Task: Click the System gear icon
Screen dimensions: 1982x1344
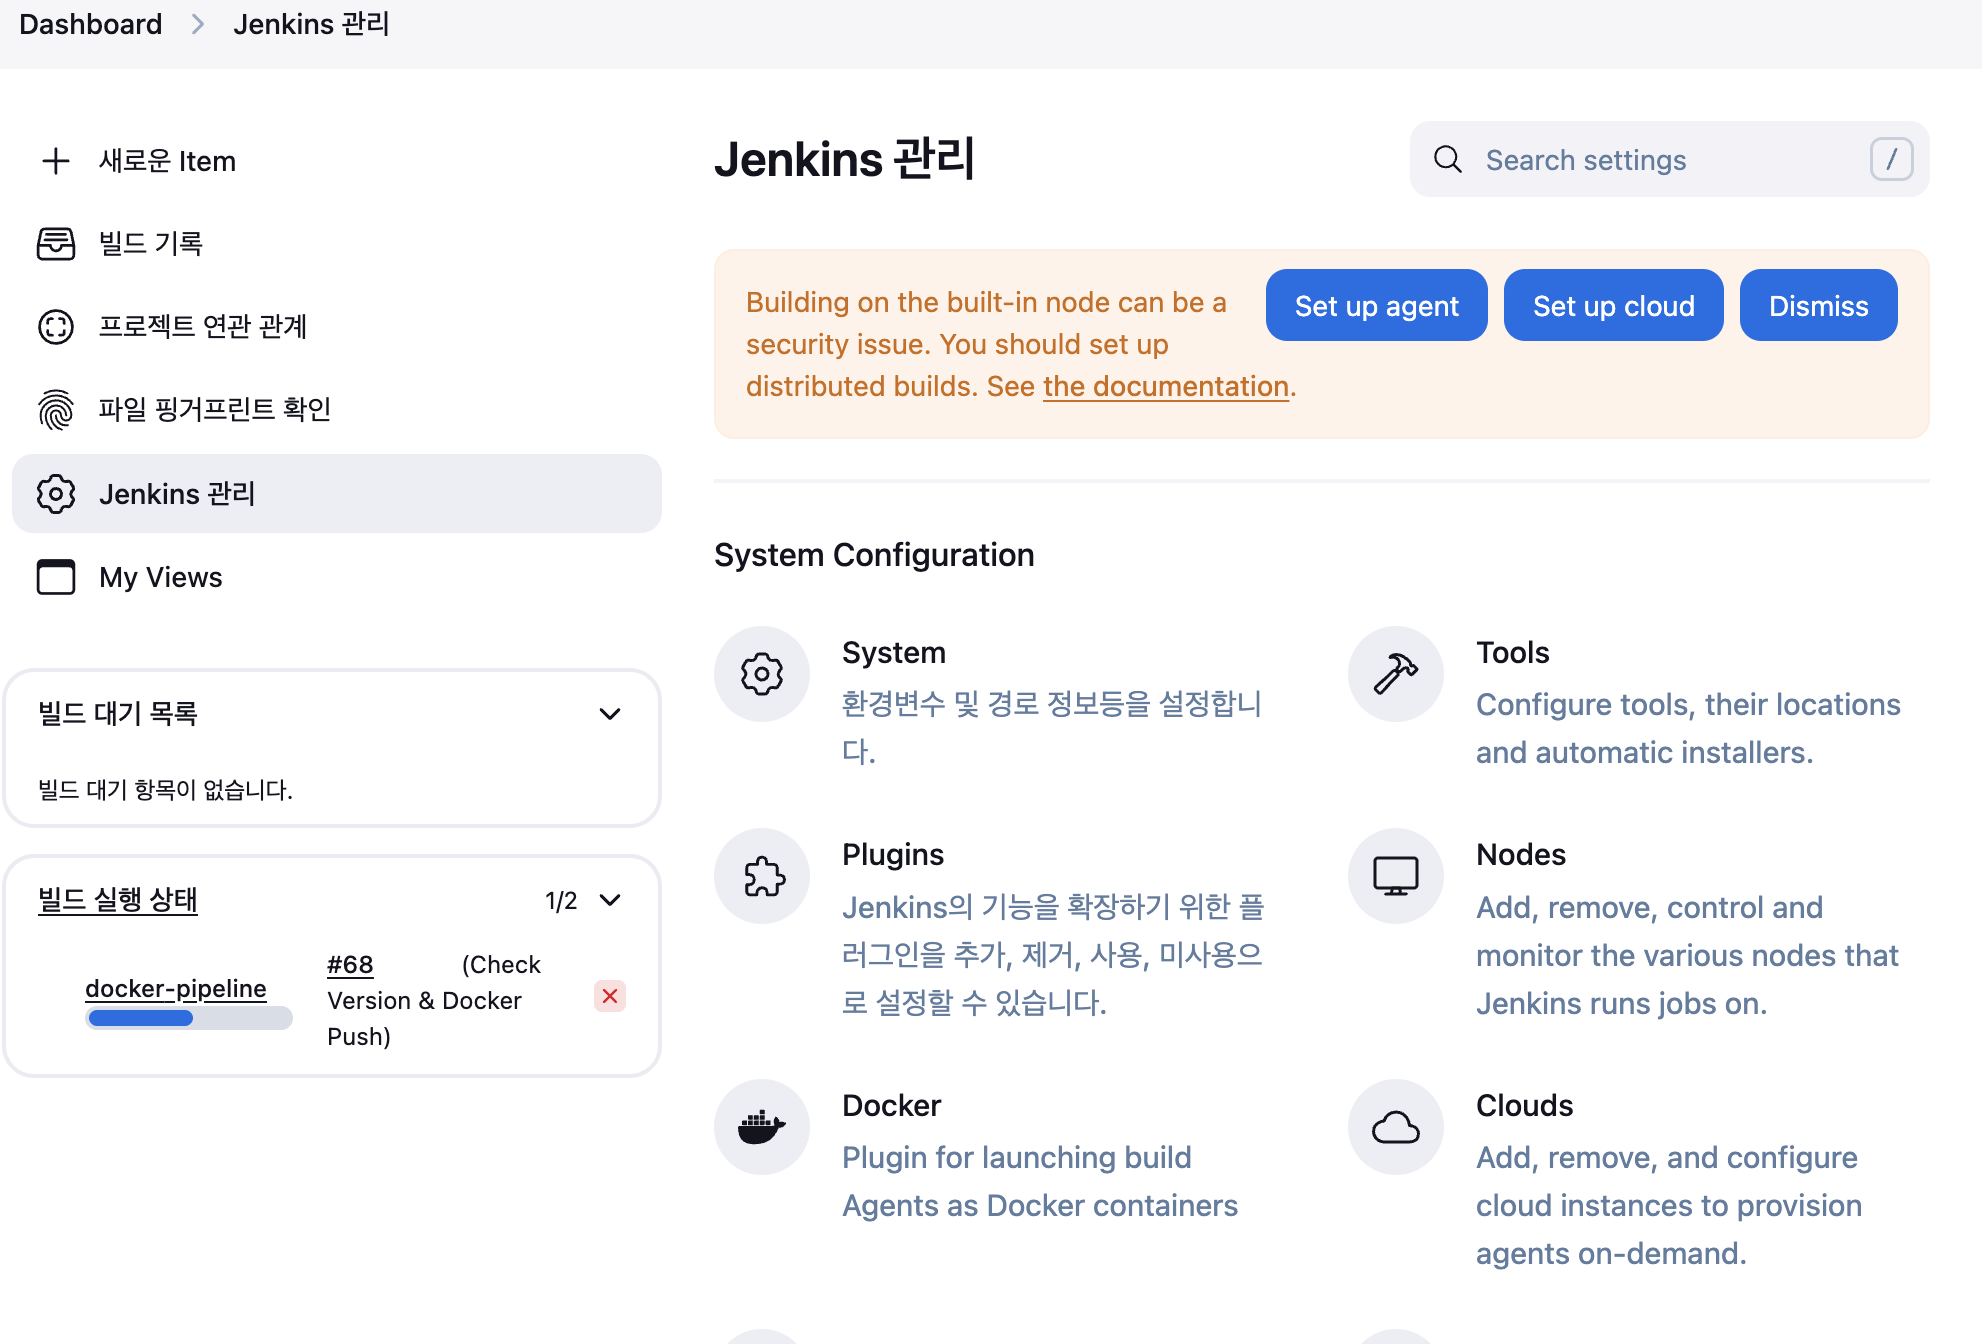Action: pyautogui.click(x=761, y=674)
